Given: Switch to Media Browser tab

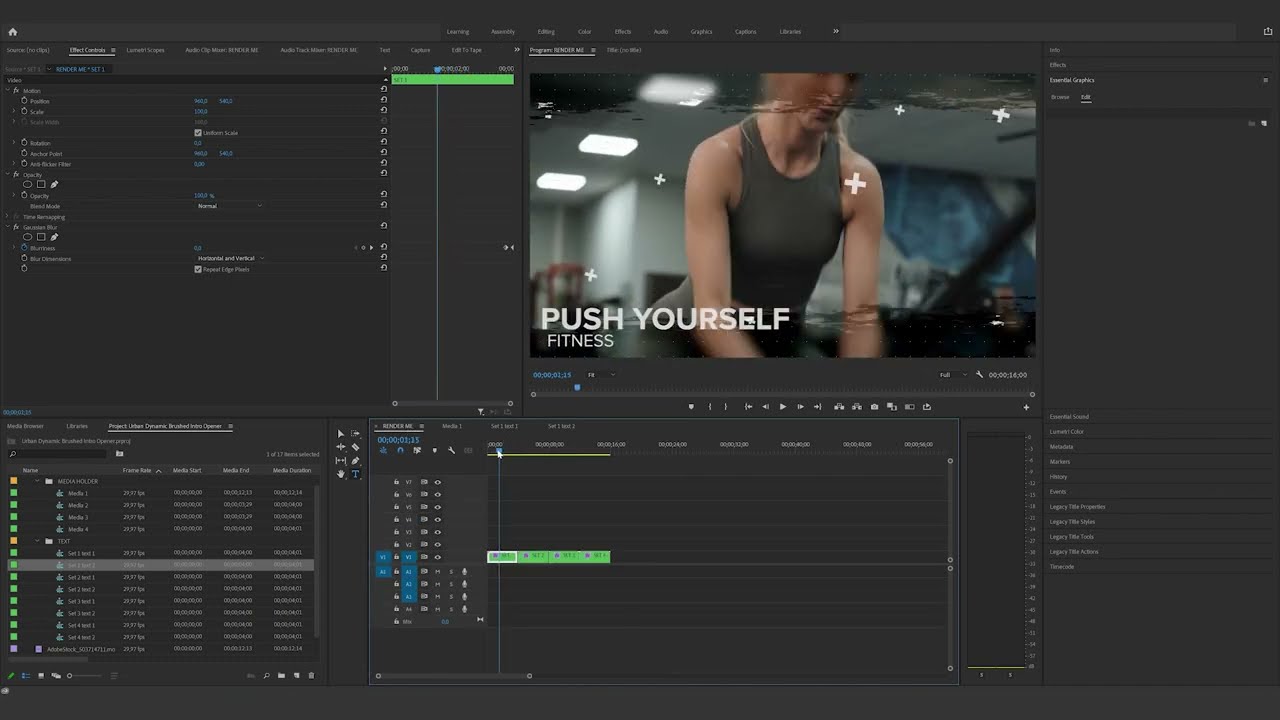Looking at the screenshot, I should tap(26, 426).
